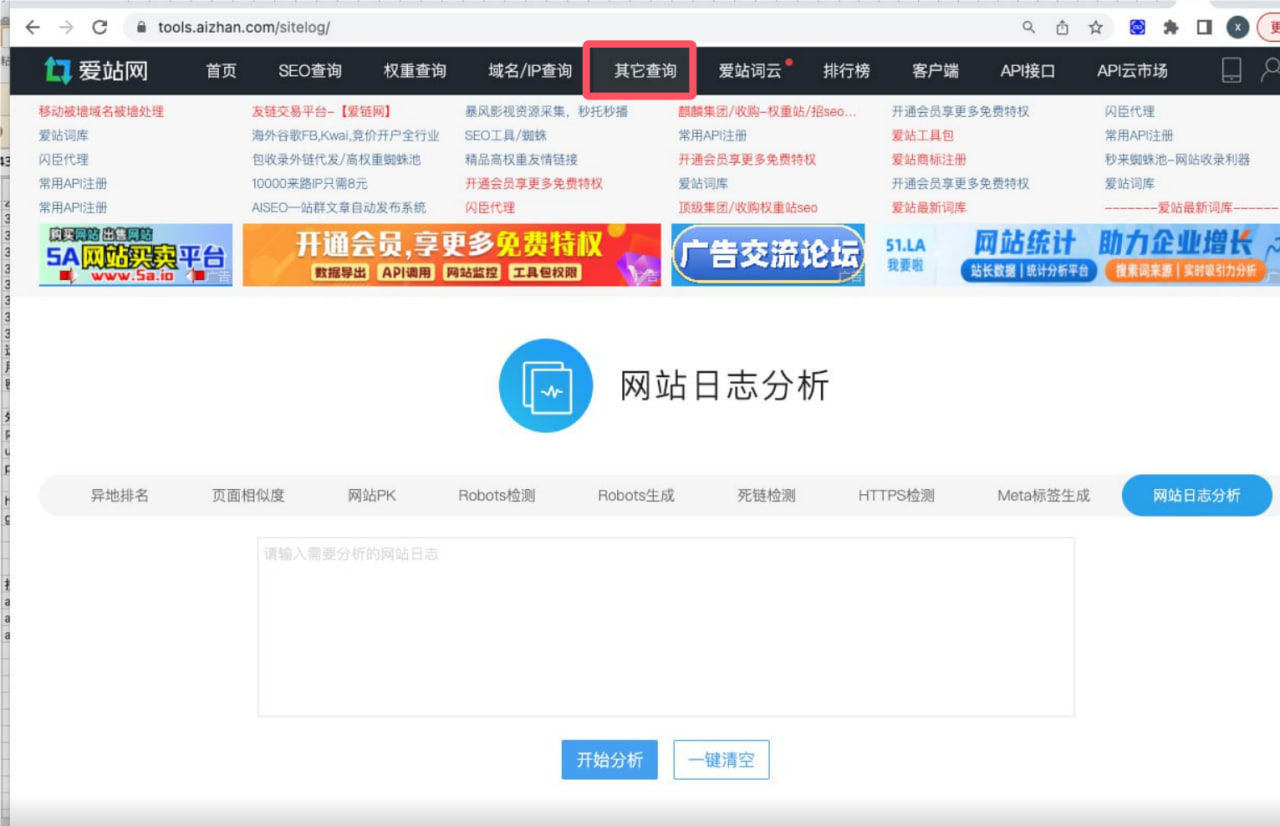This screenshot has height=826, width=1280.
Task: Click the website log input textarea
Action: point(666,627)
